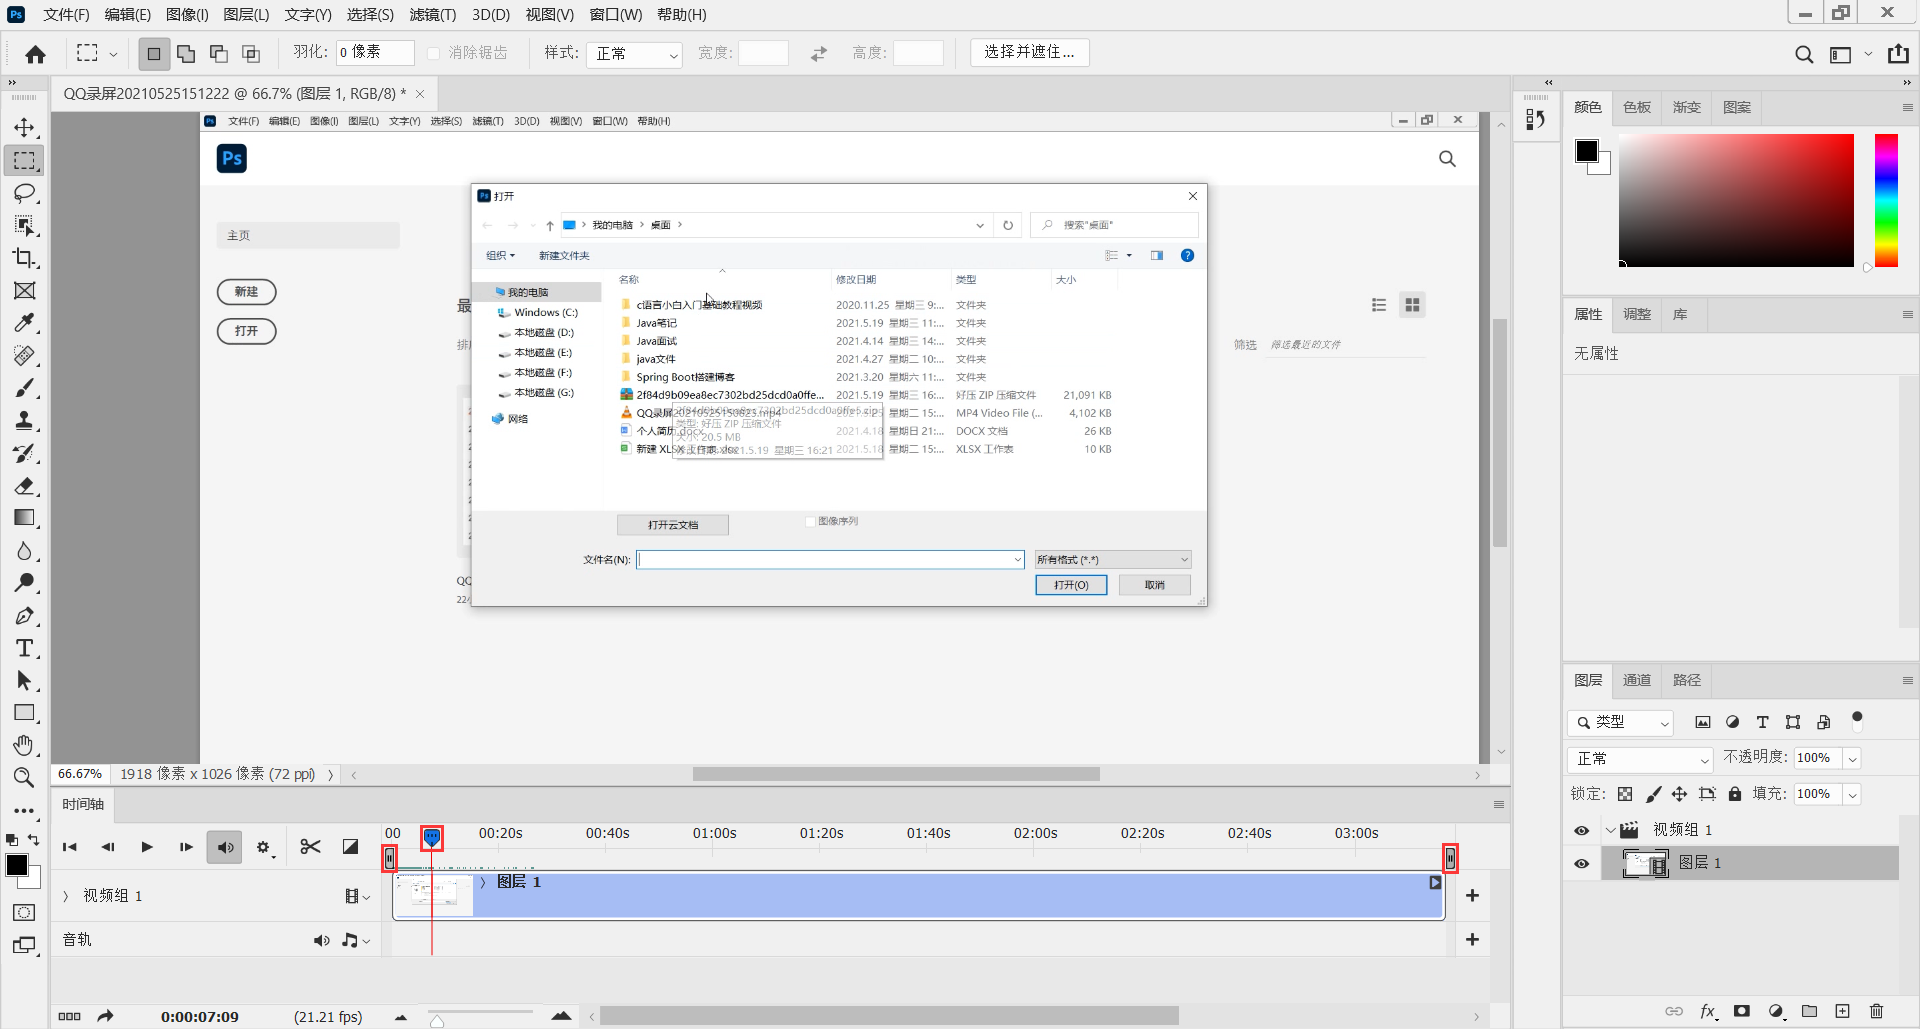Turn on the layer filter switch

click(x=1857, y=720)
